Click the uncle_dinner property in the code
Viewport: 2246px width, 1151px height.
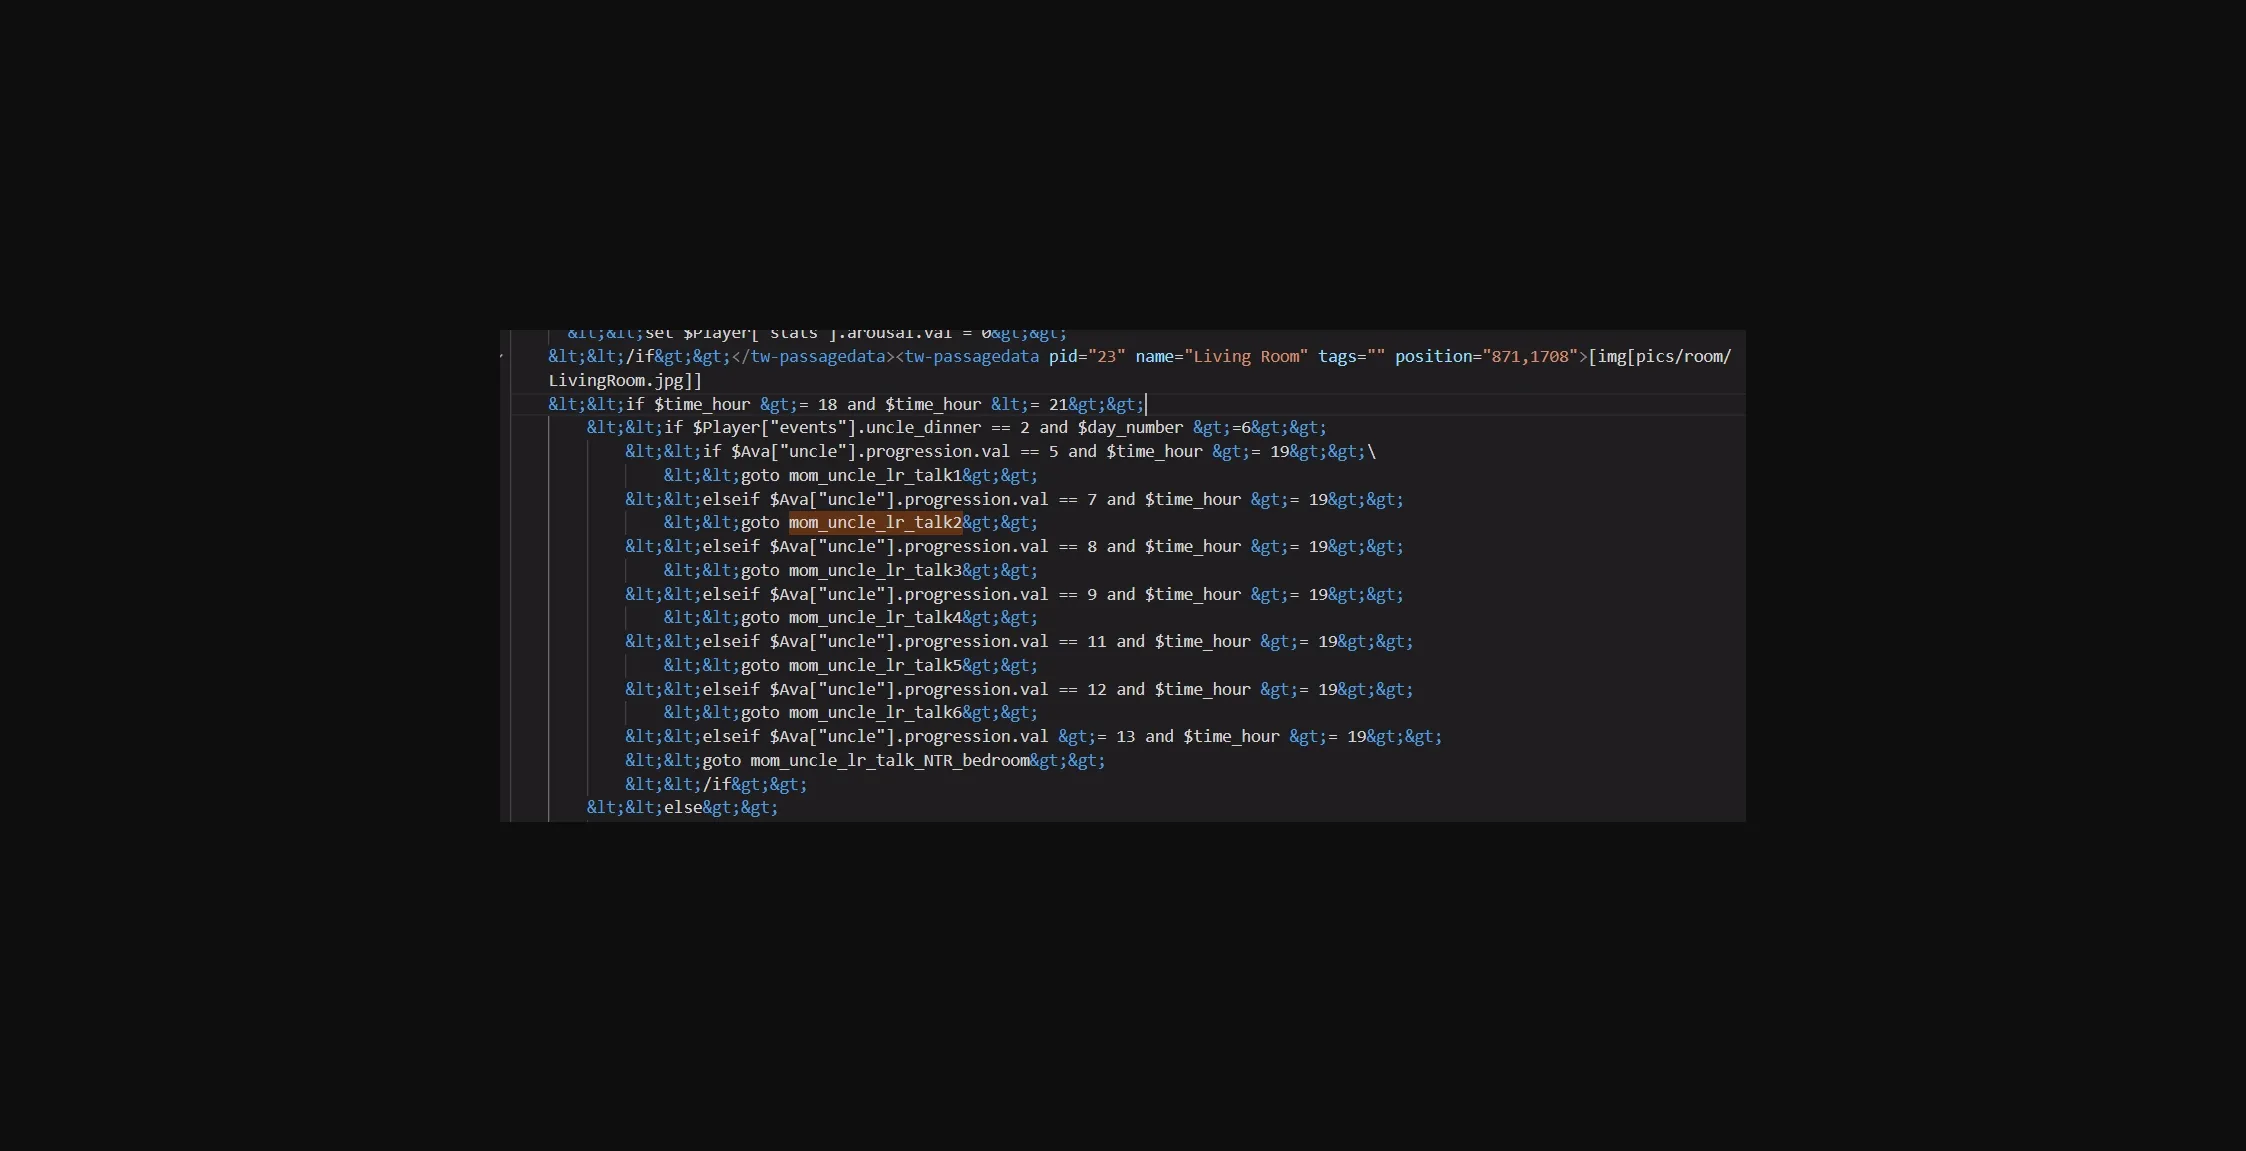[x=922, y=427]
